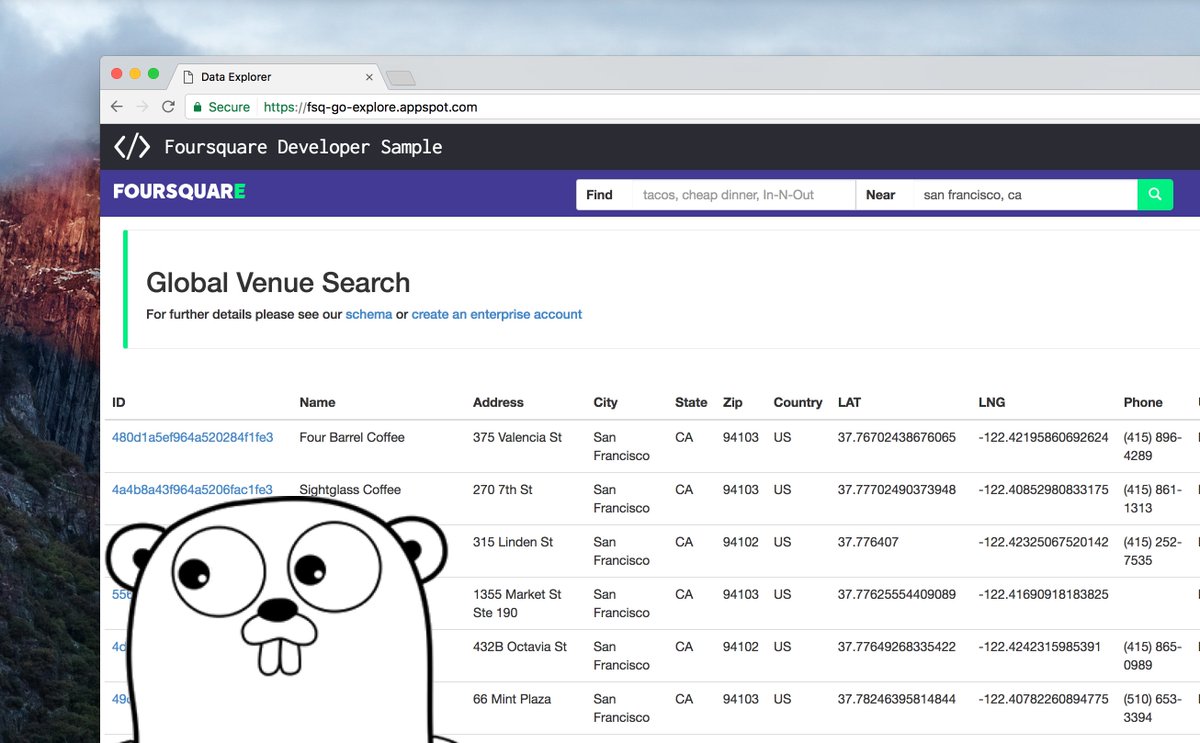Click the ID column header
Viewport: 1200px width, 743px height.
coord(119,402)
